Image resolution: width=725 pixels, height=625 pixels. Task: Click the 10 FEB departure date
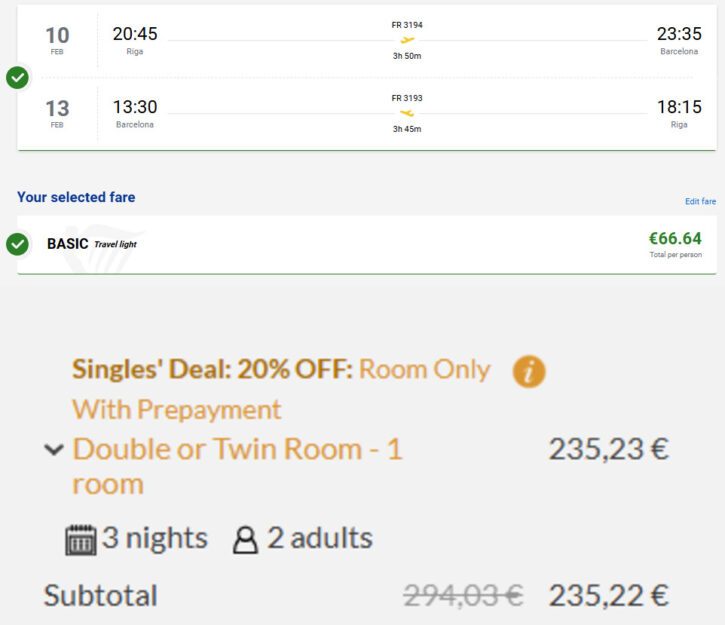click(x=57, y=40)
